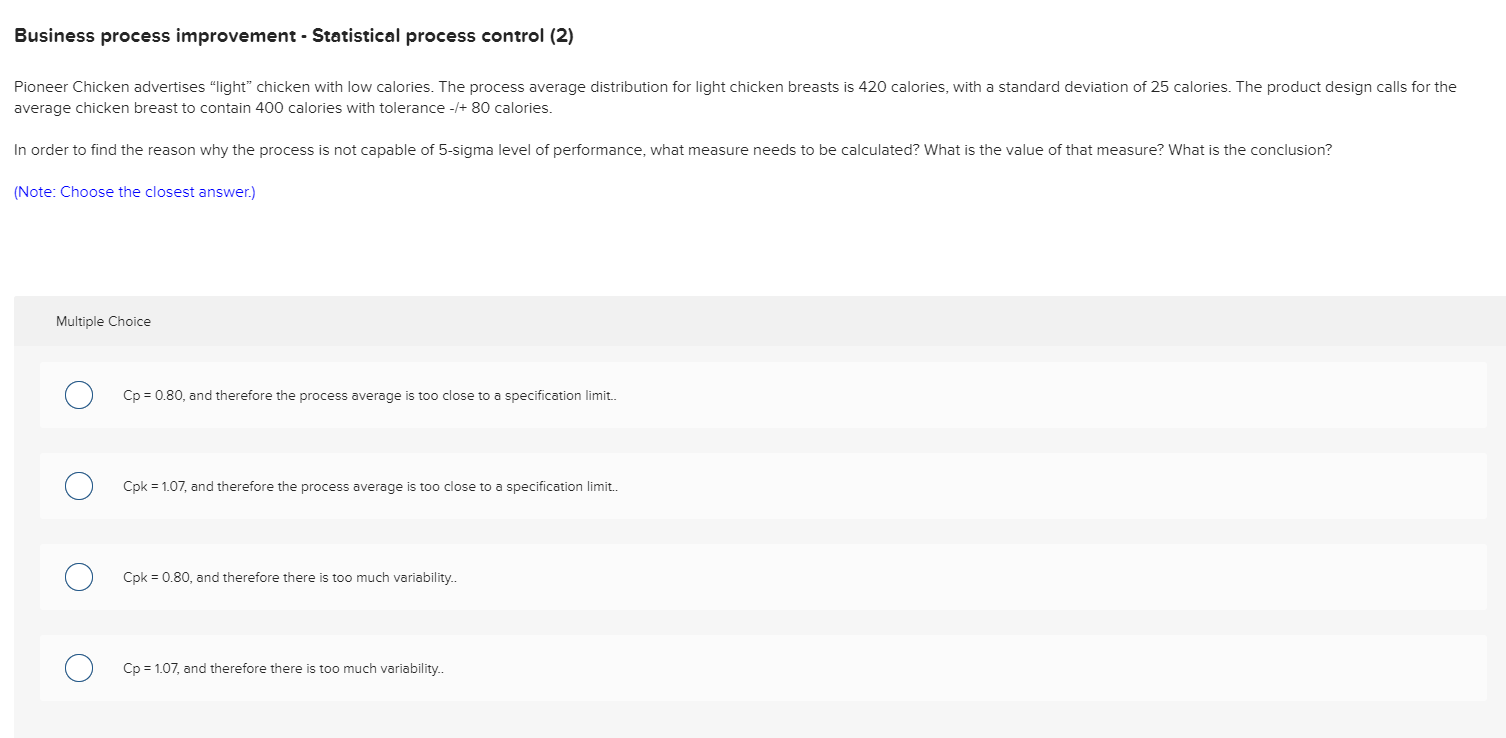Select the radio button for Cp = 1.07 answer
Image resolution: width=1506 pixels, height=738 pixels.
[78, 667]
